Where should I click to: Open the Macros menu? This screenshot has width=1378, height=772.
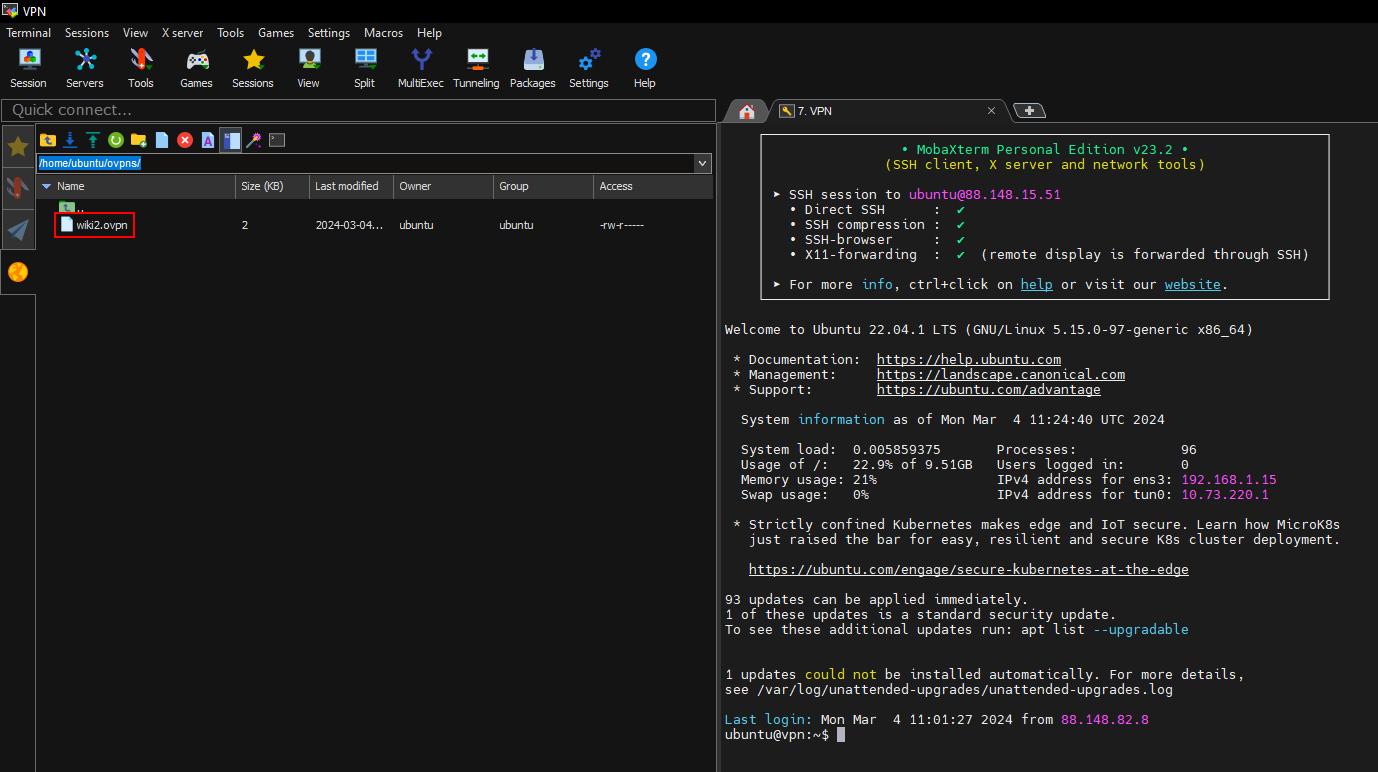[x=383, y=33]
